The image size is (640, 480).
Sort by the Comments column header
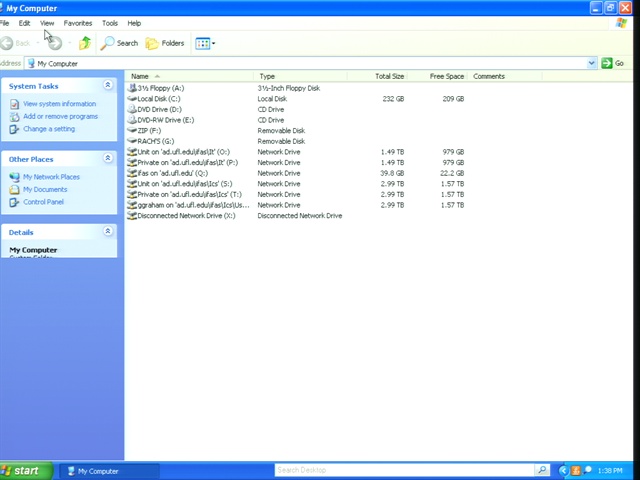[x=504, y=76]
